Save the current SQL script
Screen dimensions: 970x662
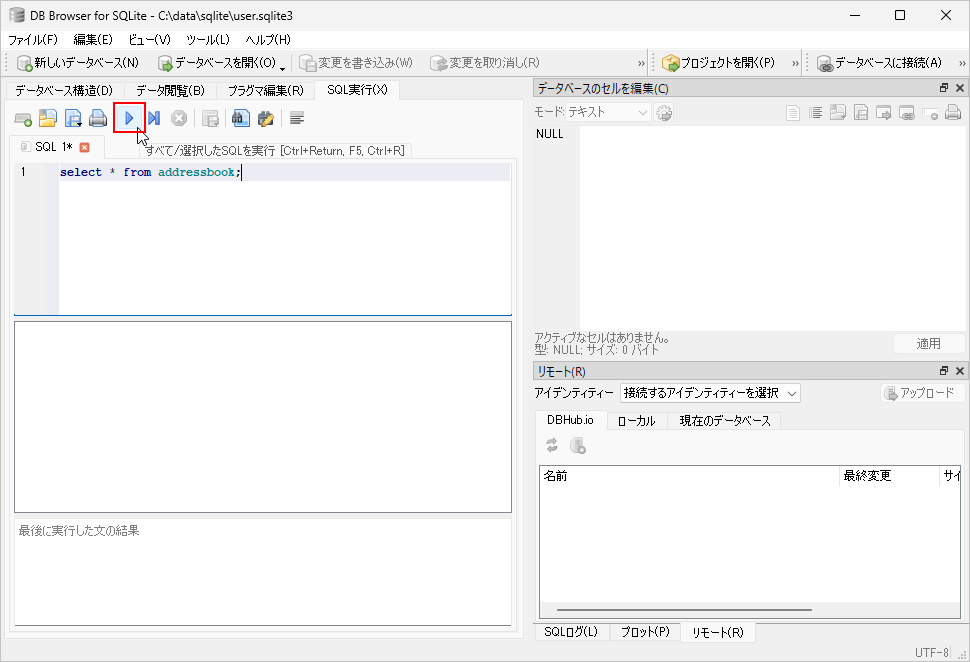(x=73, y=118)
